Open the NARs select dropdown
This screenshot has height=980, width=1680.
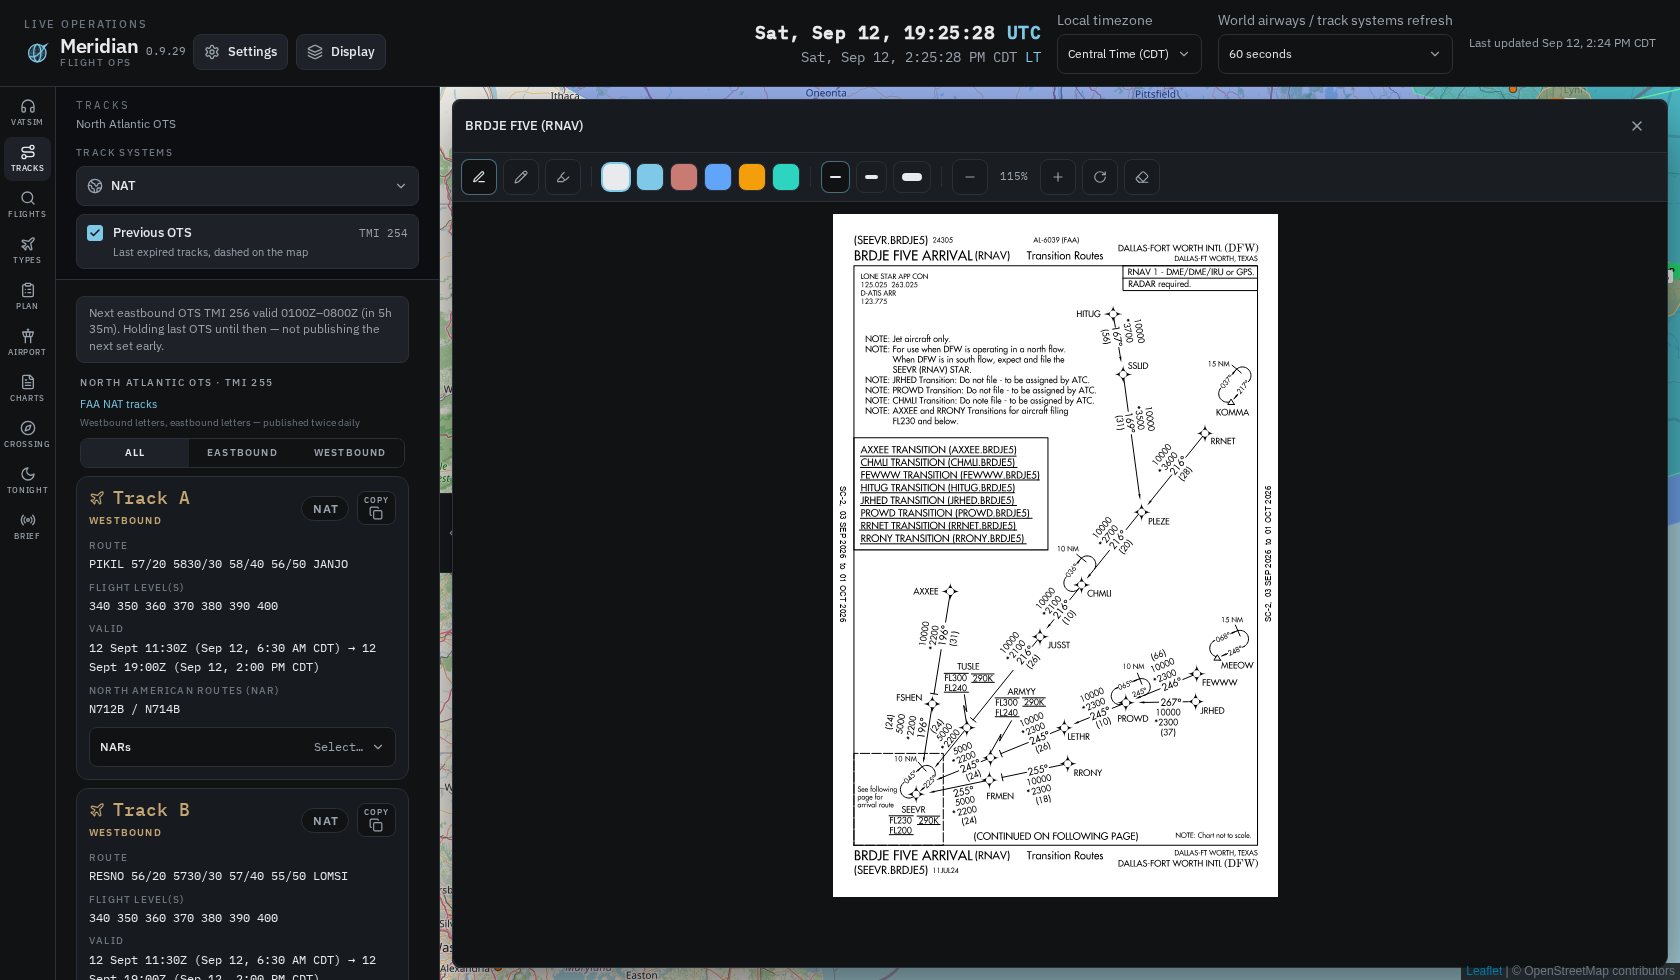click(x=242, y=747)
